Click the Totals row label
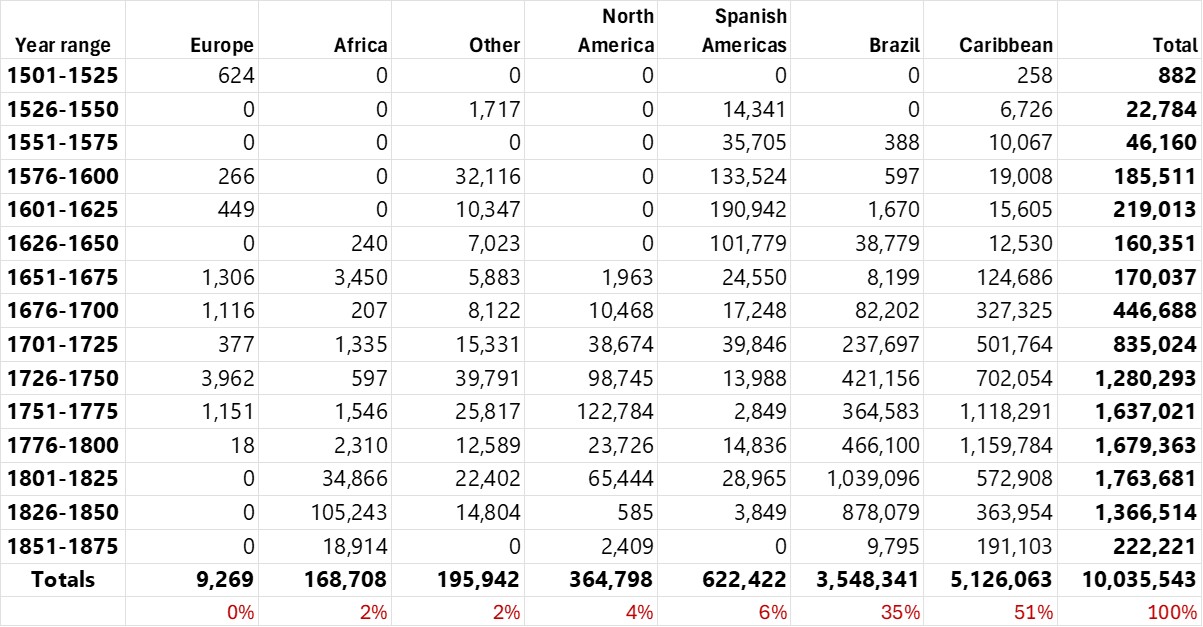The height and width of the screenshot is (627, 1203). tap(63, 580)
